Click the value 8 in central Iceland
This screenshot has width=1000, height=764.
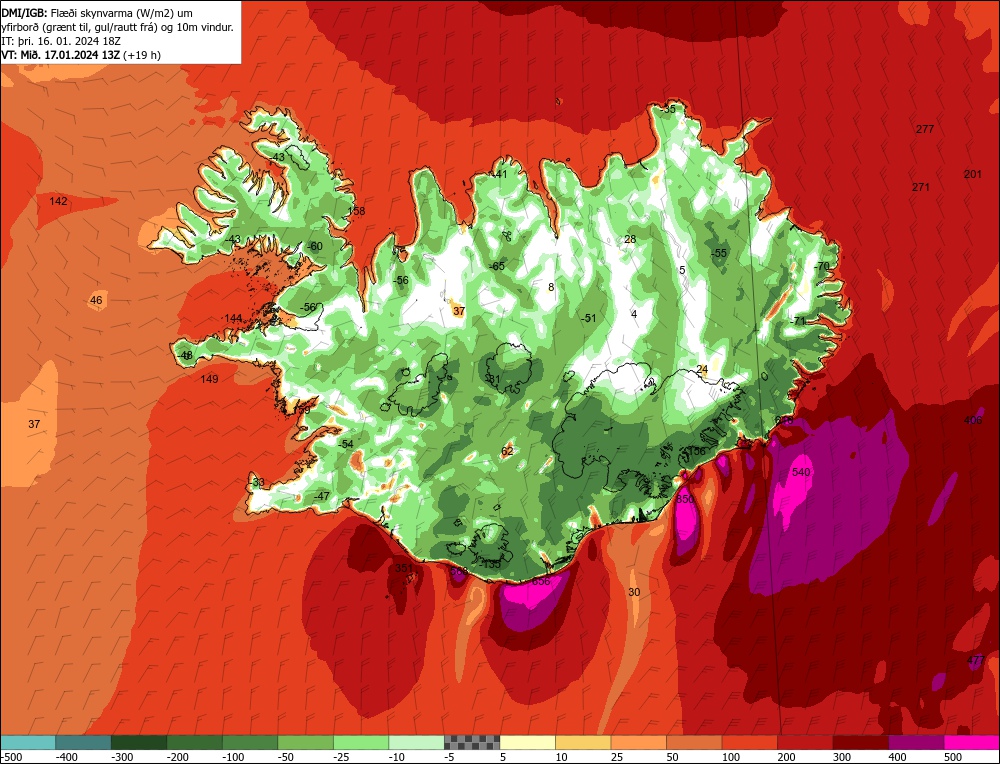[x=552, y=287]
